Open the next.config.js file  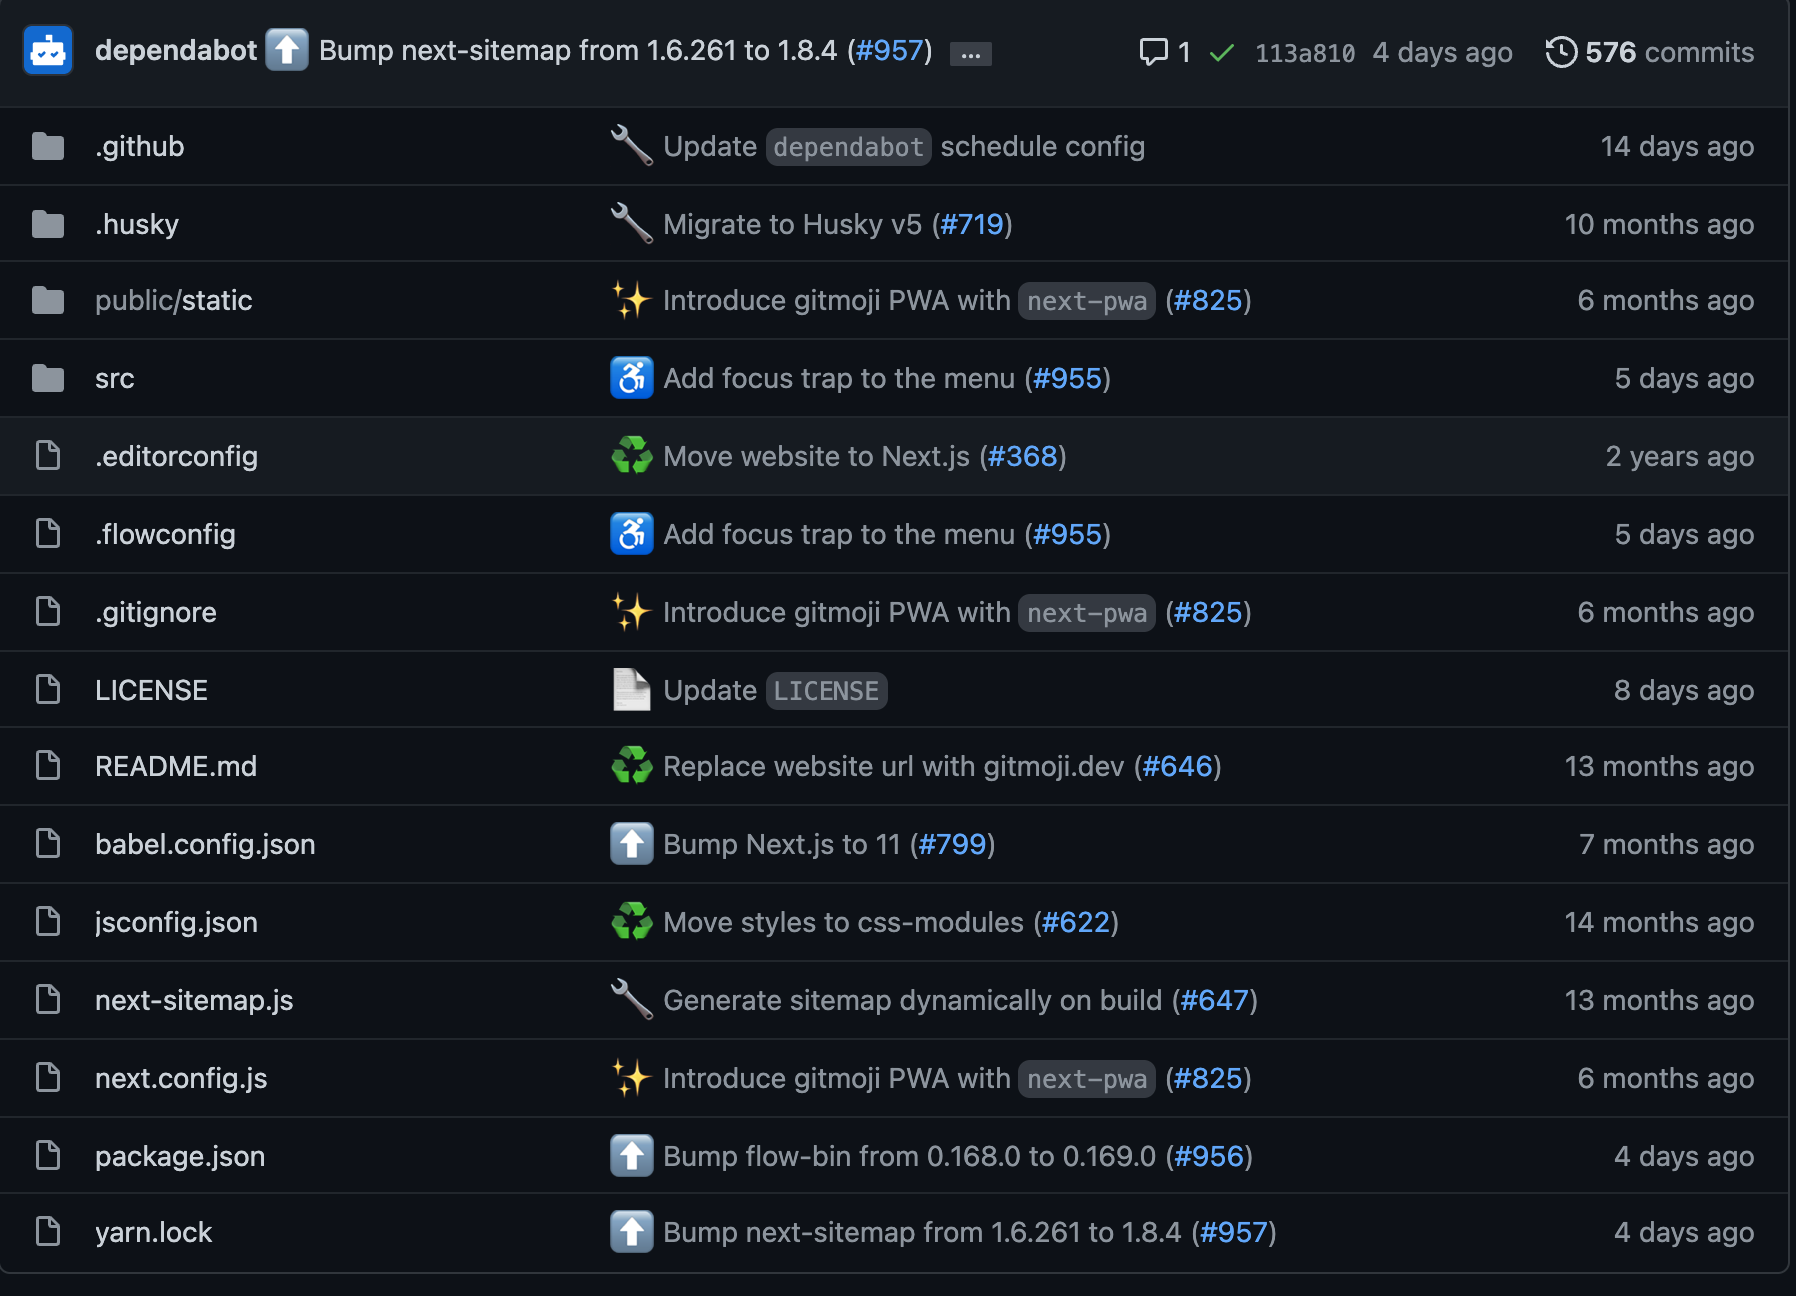[x=181, y=1078]
